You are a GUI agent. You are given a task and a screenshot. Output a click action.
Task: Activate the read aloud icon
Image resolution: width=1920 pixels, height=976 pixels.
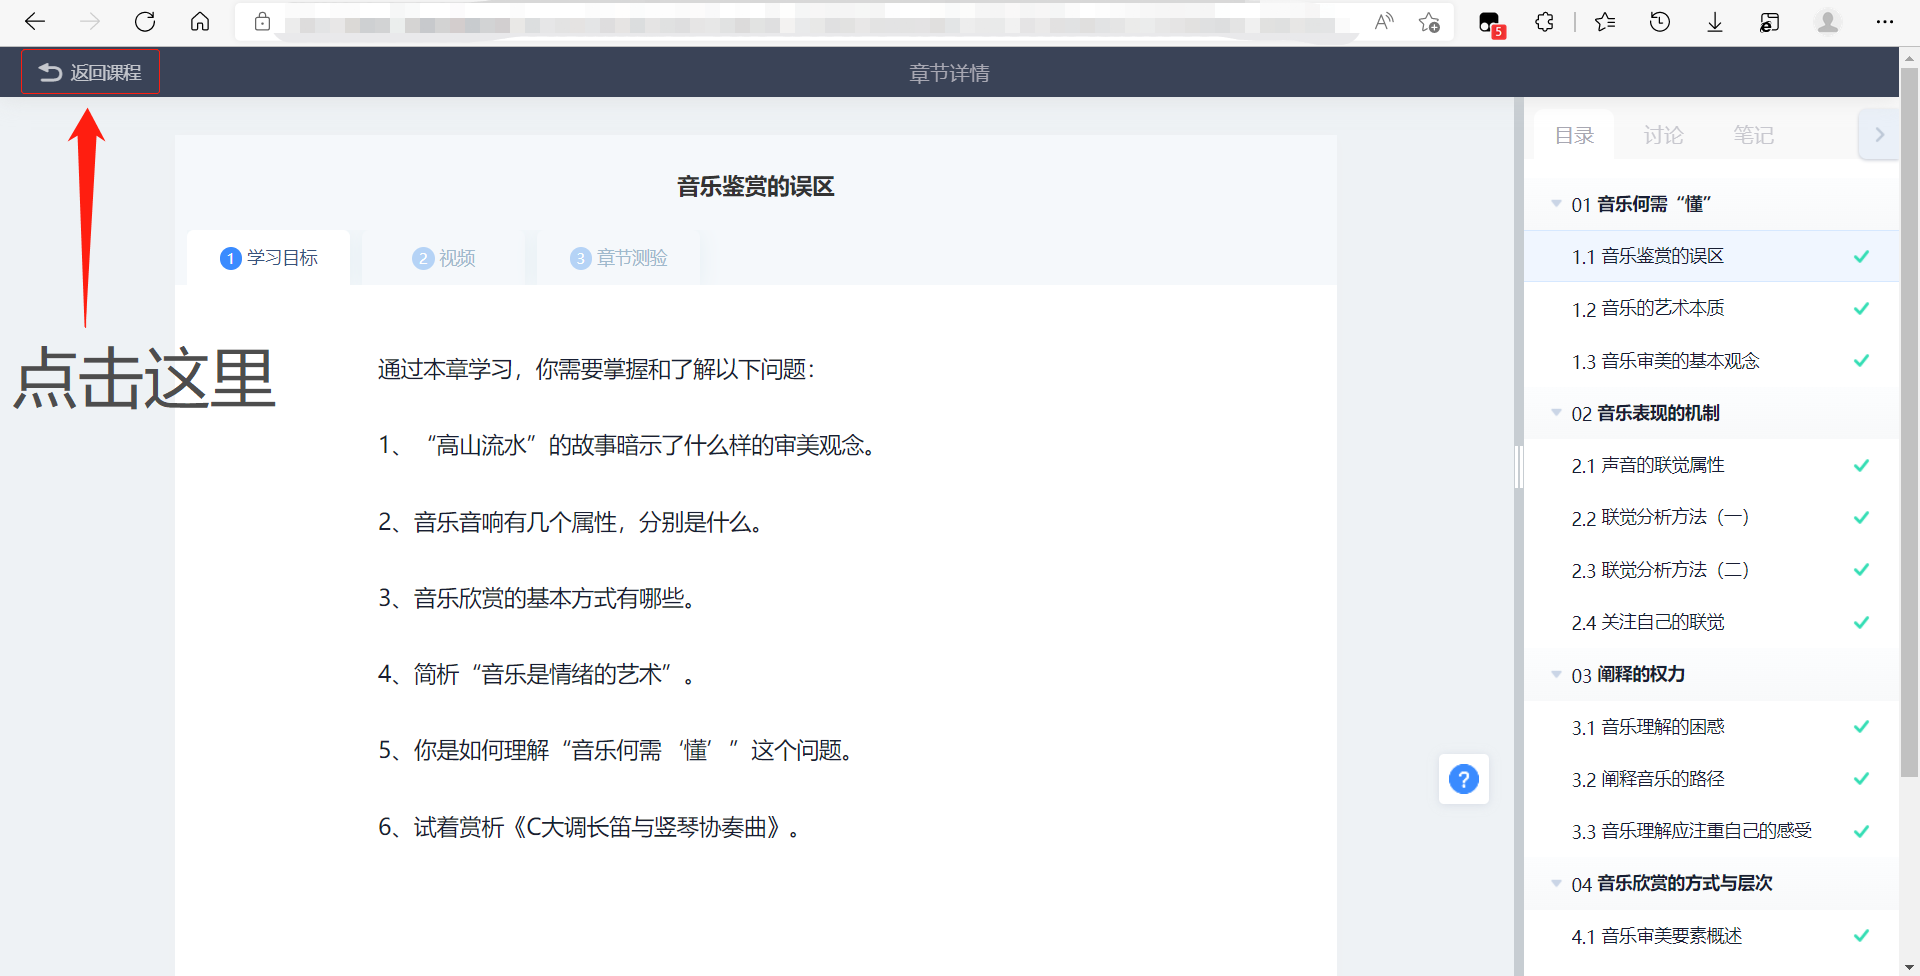(x=1384, y=21)
